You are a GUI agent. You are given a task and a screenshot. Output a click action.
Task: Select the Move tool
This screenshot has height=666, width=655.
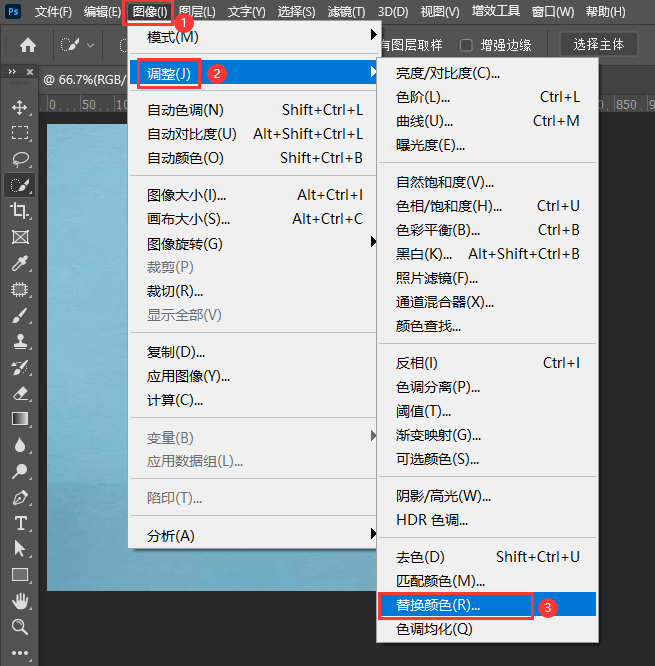click(x=20, y=107)
